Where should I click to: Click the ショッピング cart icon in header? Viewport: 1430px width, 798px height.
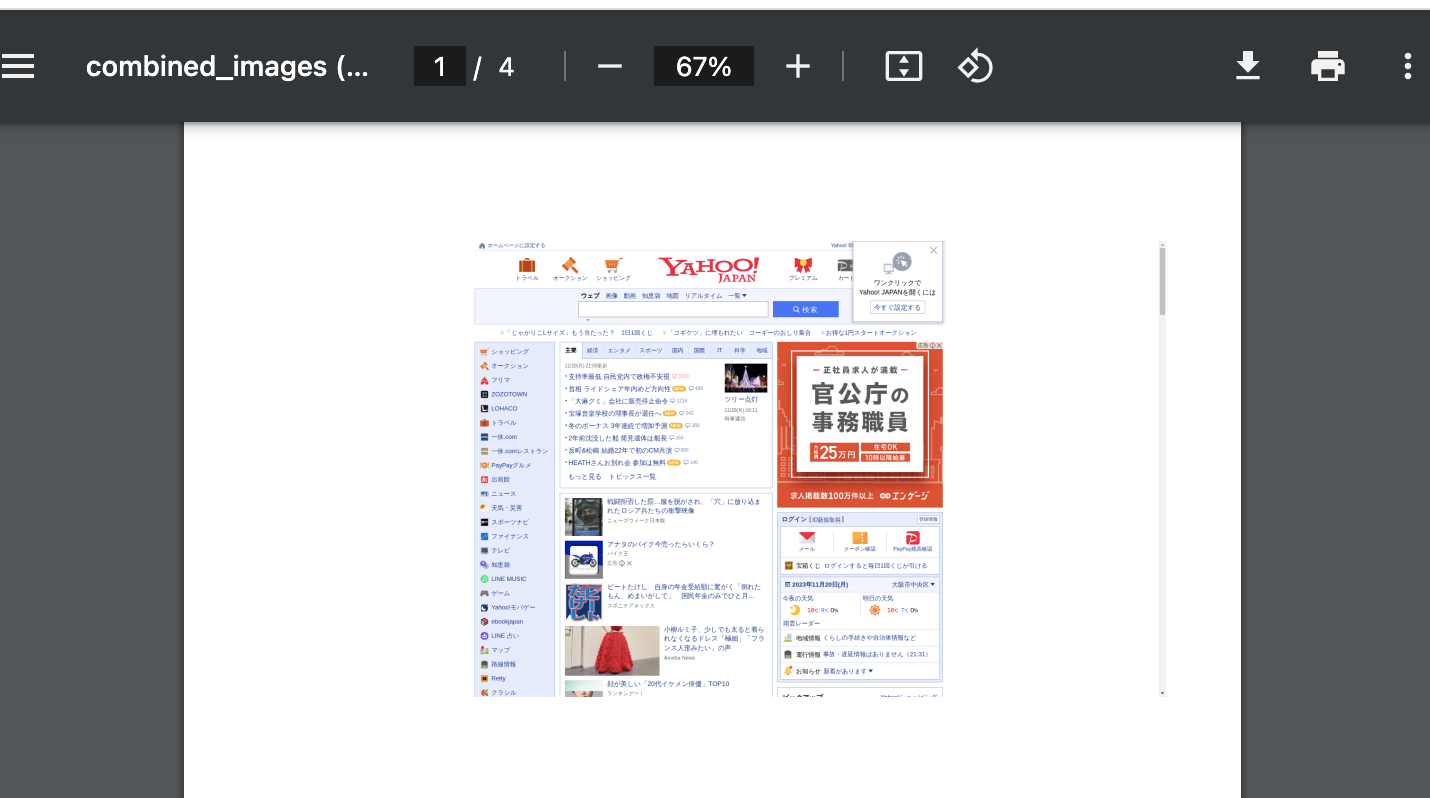(x=613, y=265)
